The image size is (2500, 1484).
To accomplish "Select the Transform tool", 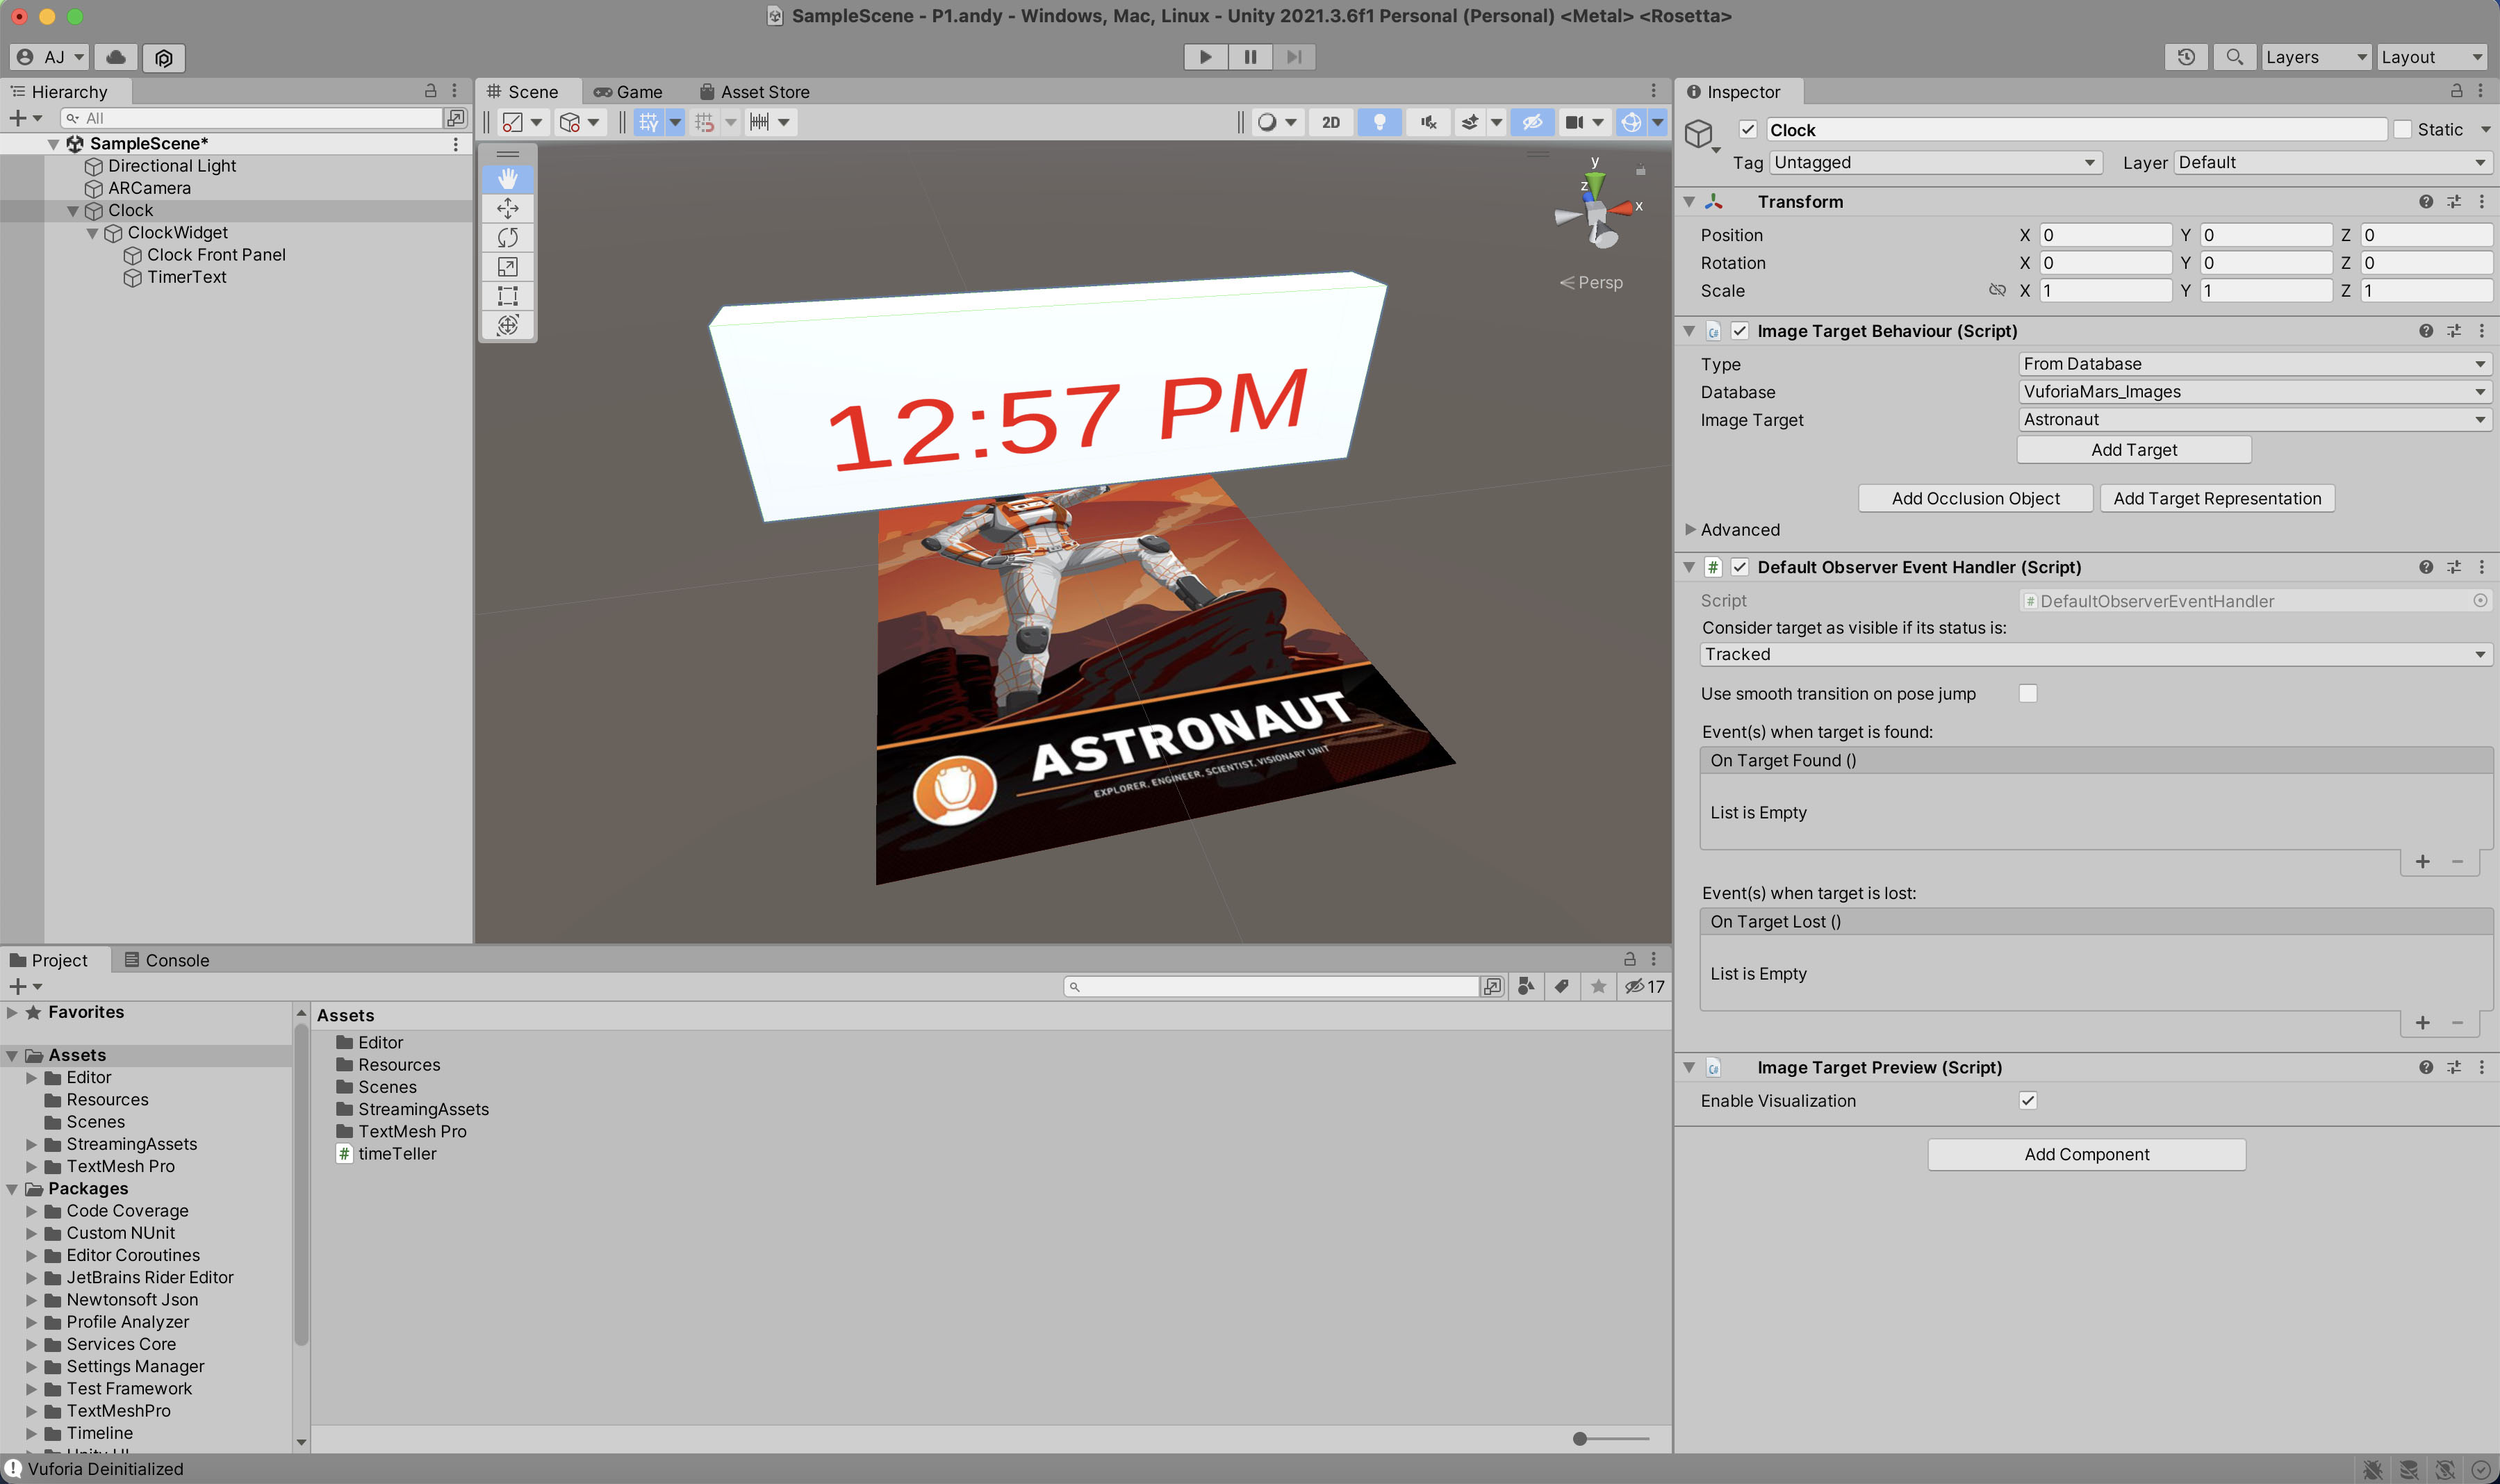I will tap(508, 324).
